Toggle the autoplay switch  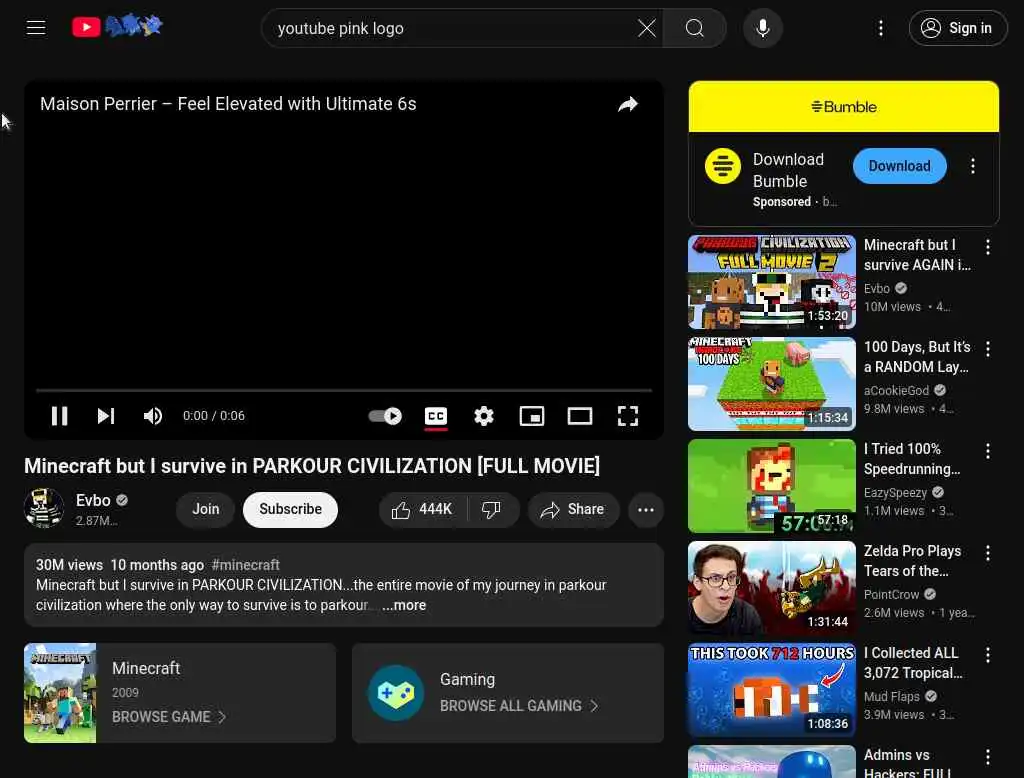[x=385, y=416]
